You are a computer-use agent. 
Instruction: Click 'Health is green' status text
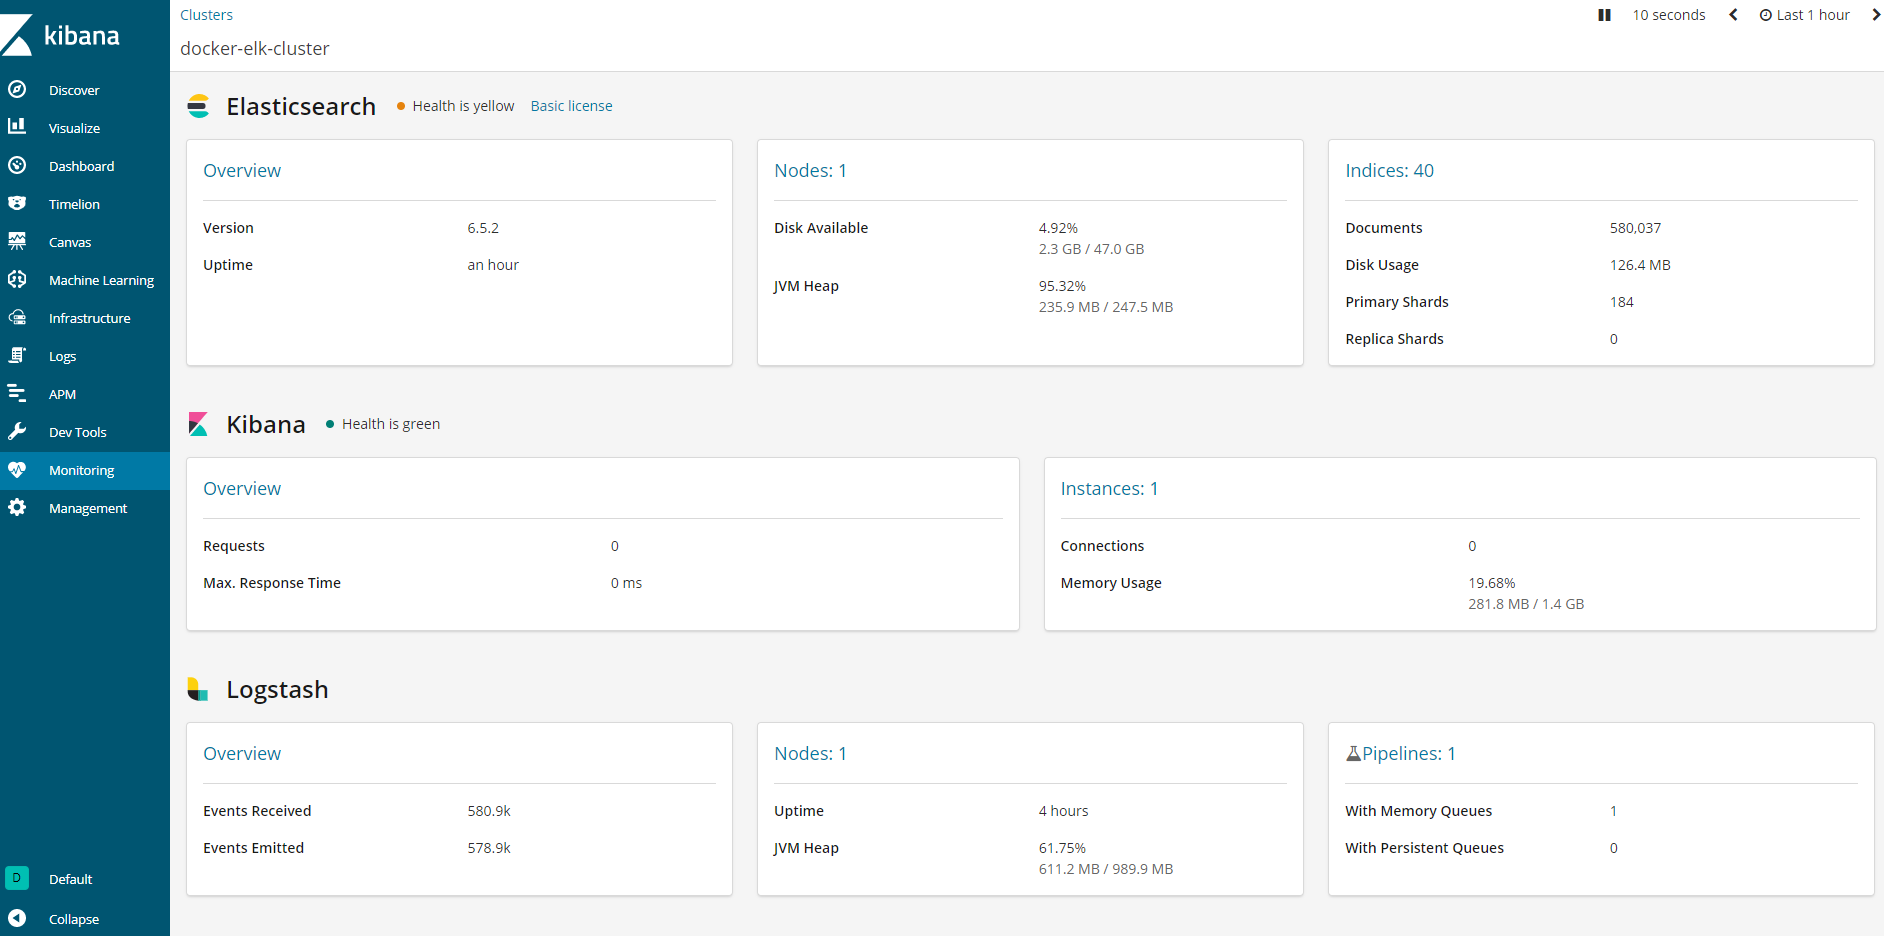point(391,424)
